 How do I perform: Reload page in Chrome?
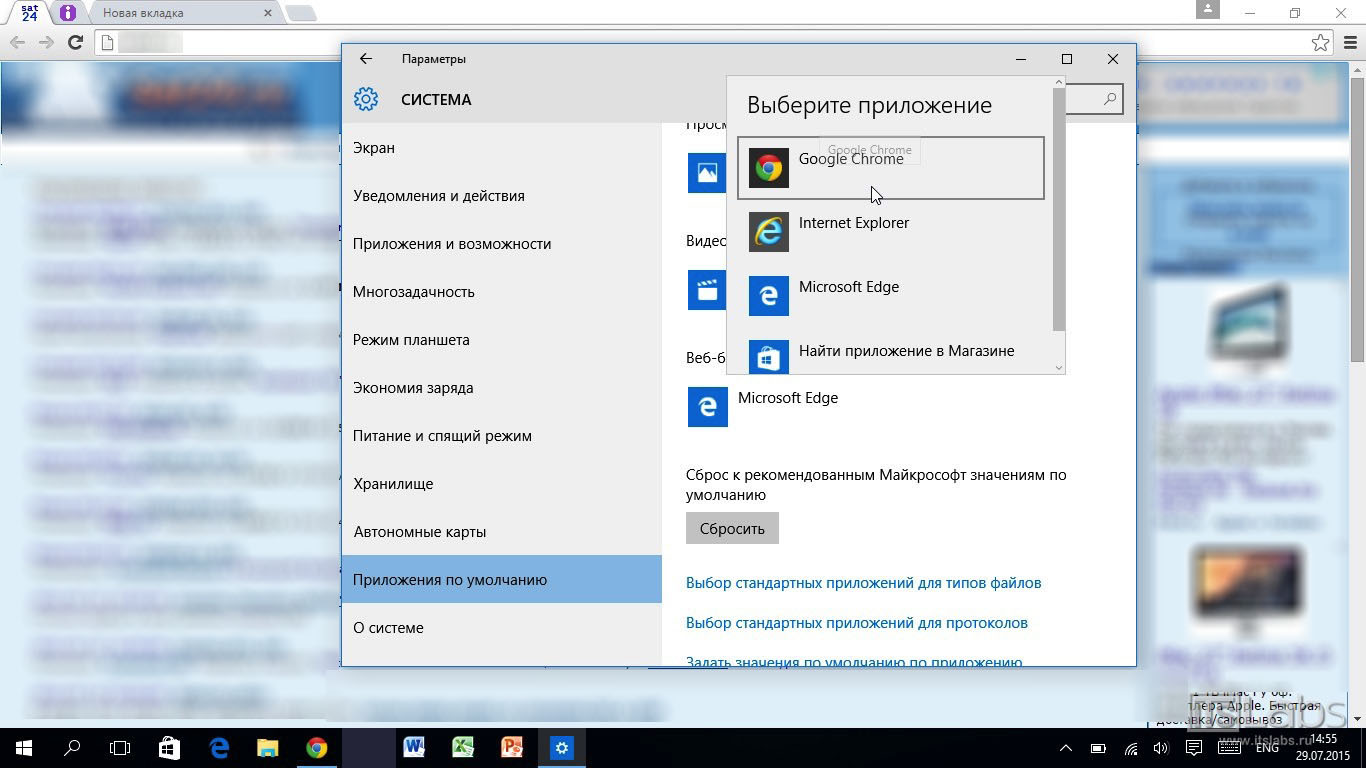pos(75,42)
